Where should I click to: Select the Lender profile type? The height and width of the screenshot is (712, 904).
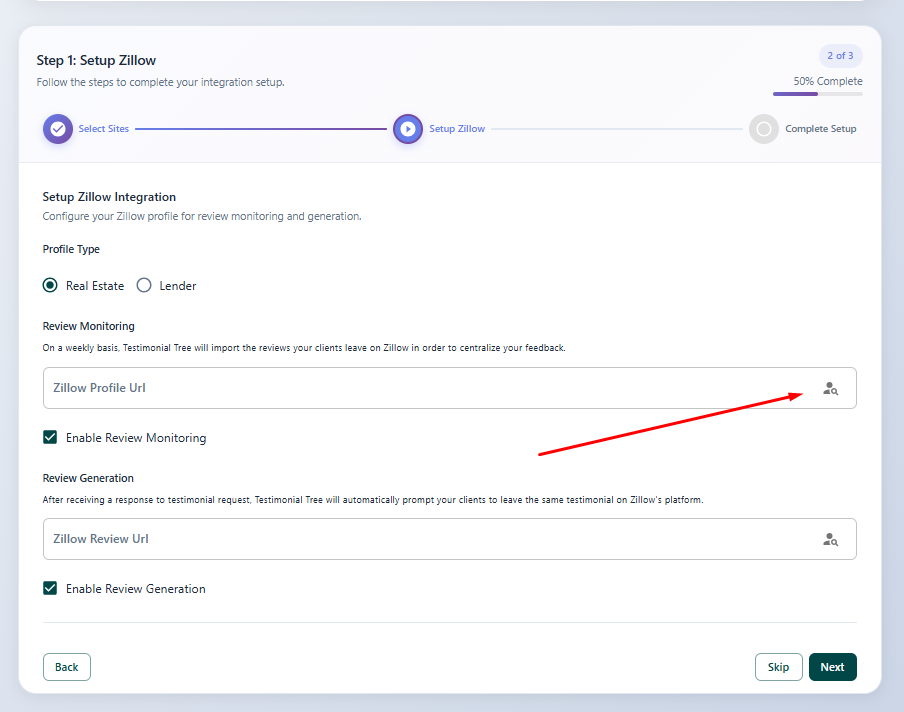(x=144, y=285)
